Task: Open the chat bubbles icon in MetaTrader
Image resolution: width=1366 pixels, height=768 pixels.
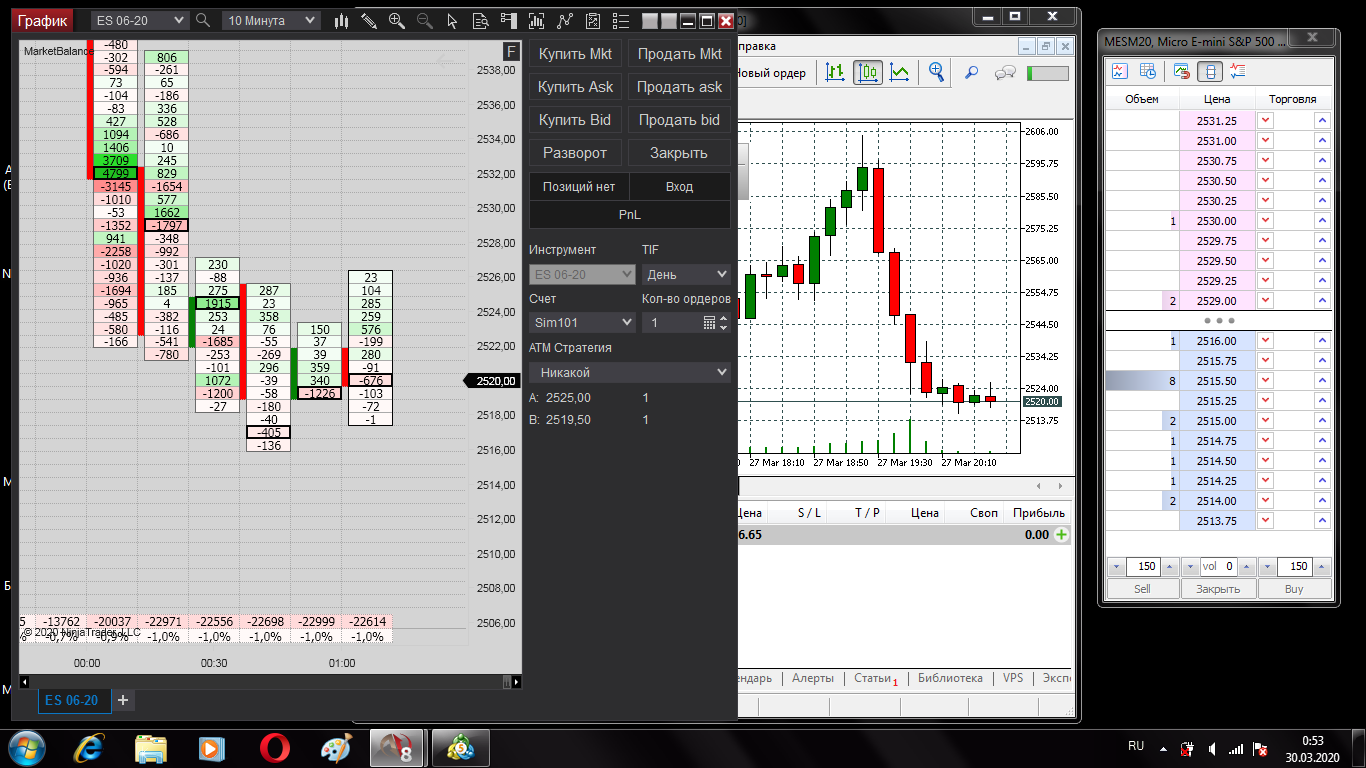Action: click(1005, 72)
